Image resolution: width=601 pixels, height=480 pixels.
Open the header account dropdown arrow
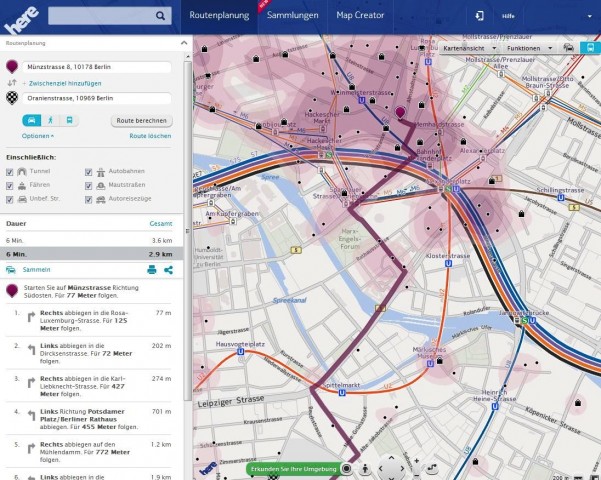click(590, 16)
